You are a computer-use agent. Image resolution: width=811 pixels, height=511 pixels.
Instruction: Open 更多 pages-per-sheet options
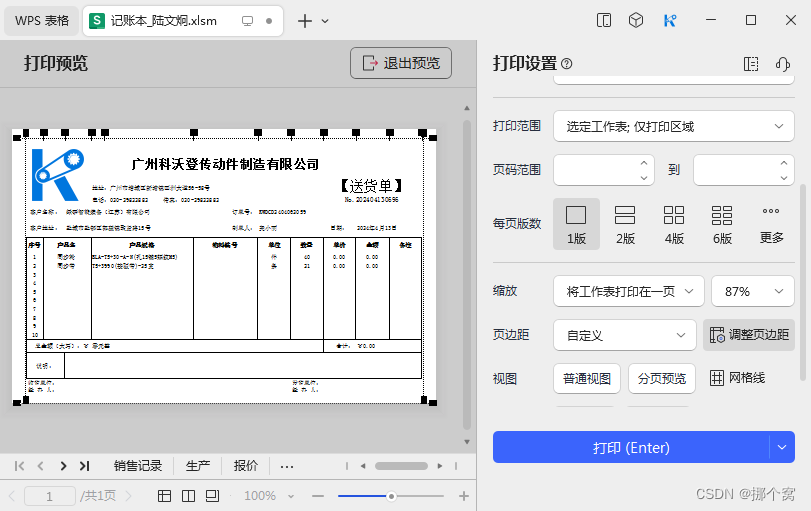point(771,224)
